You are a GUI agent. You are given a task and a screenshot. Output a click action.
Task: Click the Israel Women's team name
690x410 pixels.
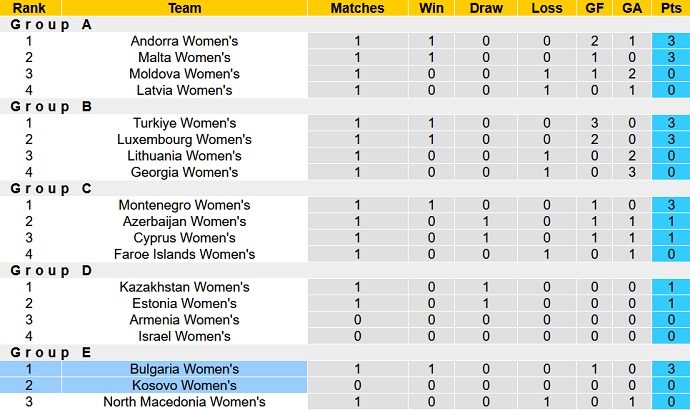(184, 336)
